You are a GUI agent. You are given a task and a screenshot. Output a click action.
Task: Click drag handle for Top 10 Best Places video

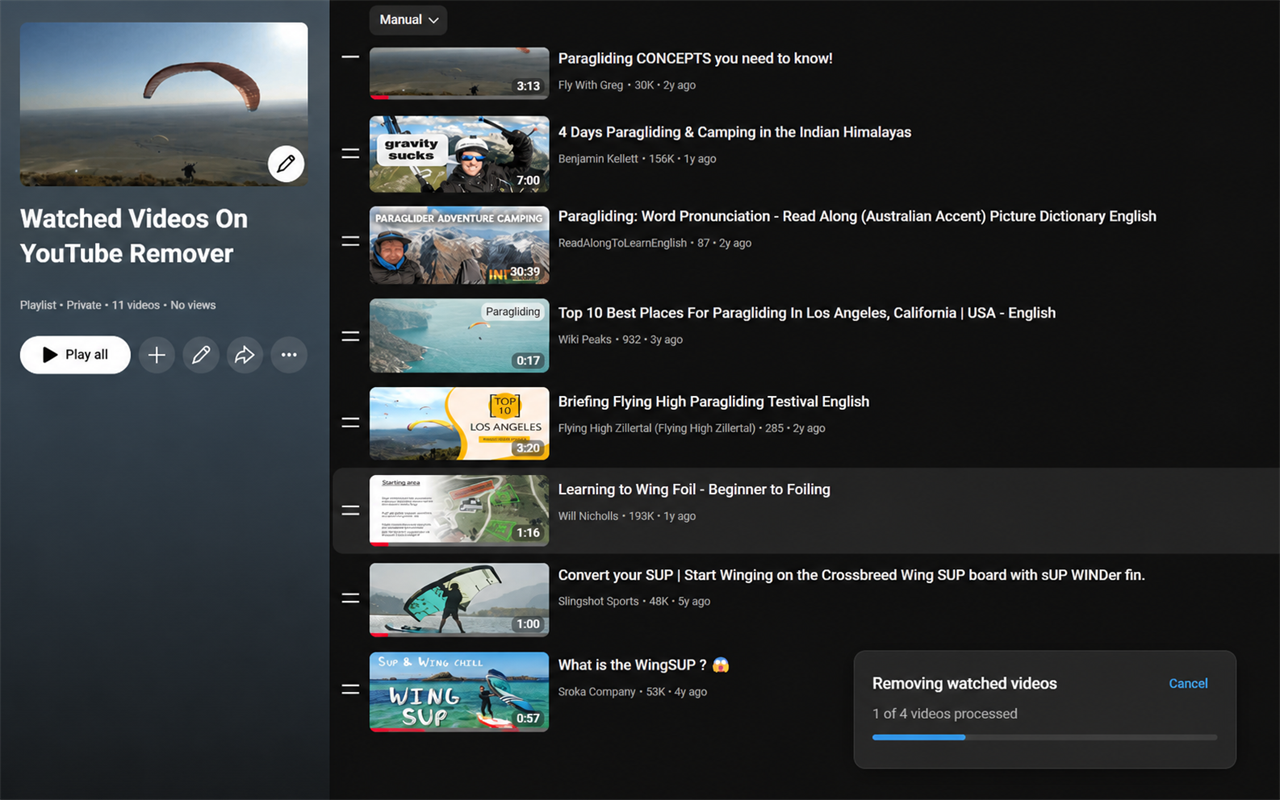coord(350,337)
